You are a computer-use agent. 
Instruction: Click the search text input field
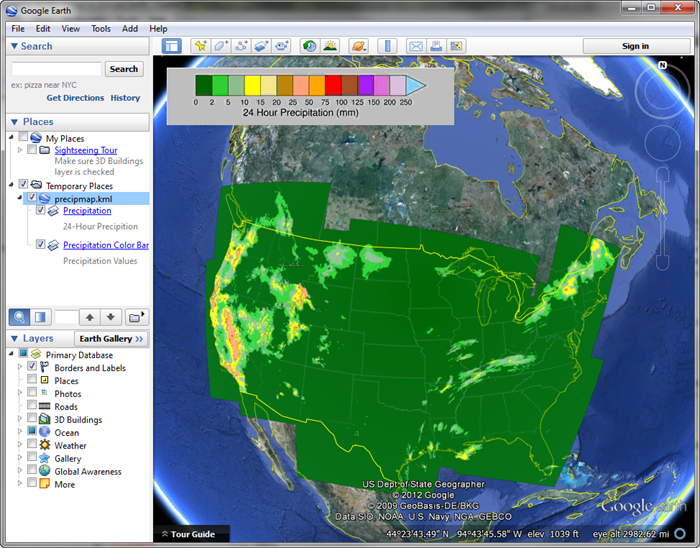(x=56, y=69)
